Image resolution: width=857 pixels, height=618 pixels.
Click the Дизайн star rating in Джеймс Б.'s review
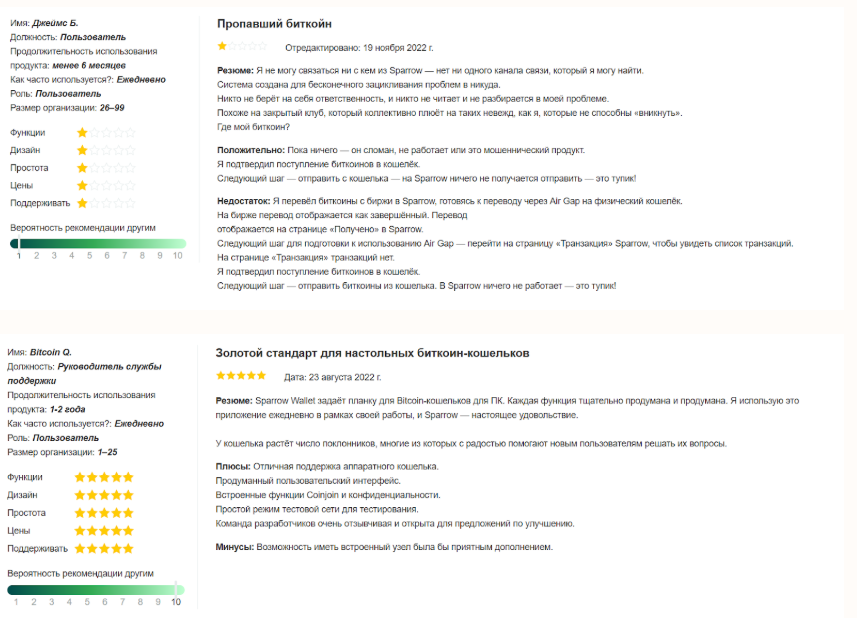[106, 150]
